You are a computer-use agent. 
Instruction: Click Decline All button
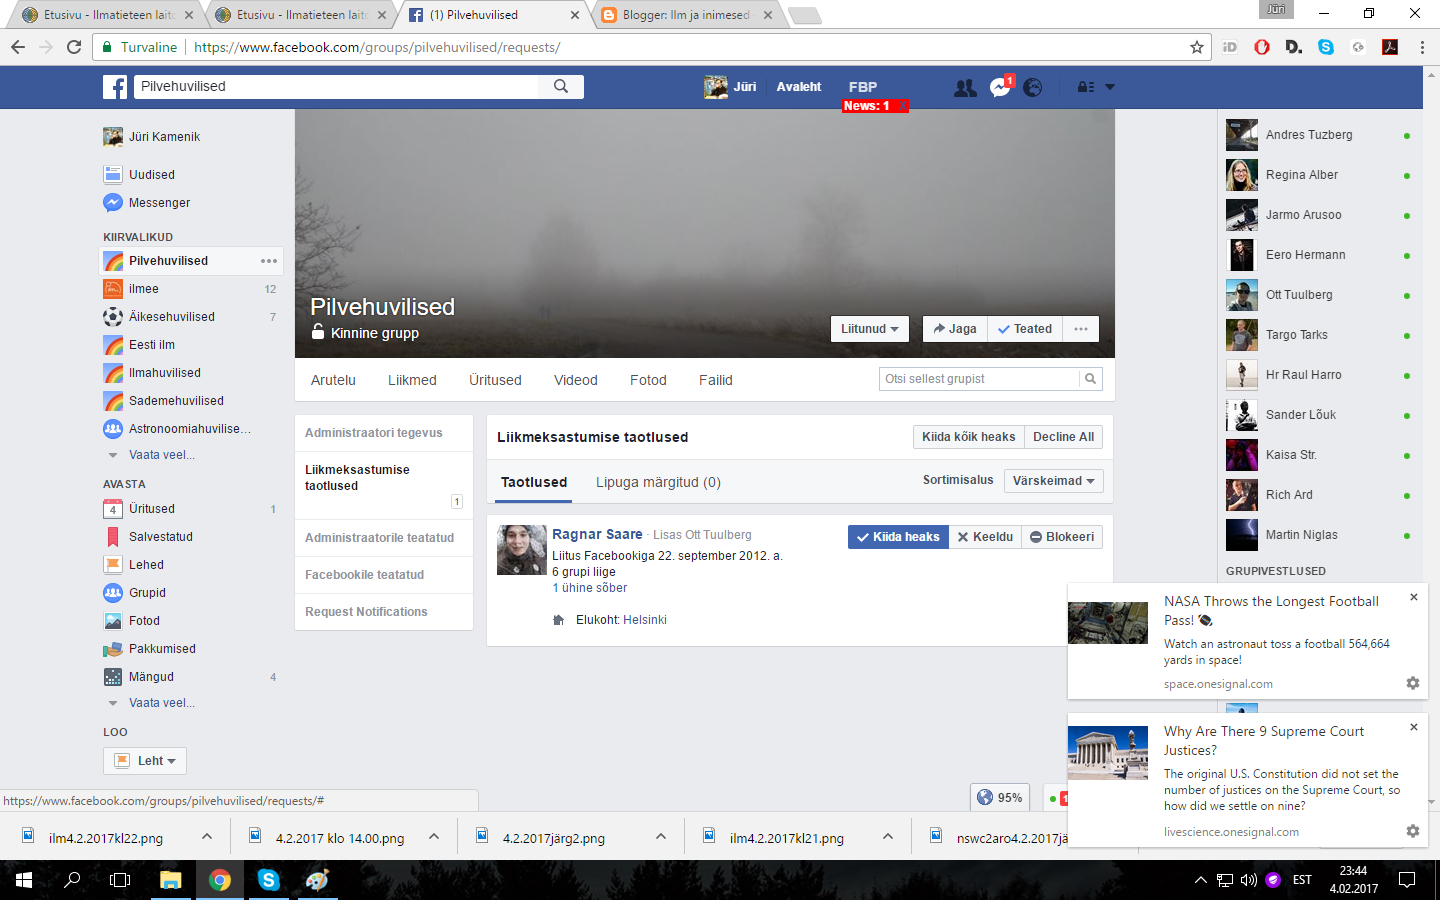click(x=1063, y=437)
